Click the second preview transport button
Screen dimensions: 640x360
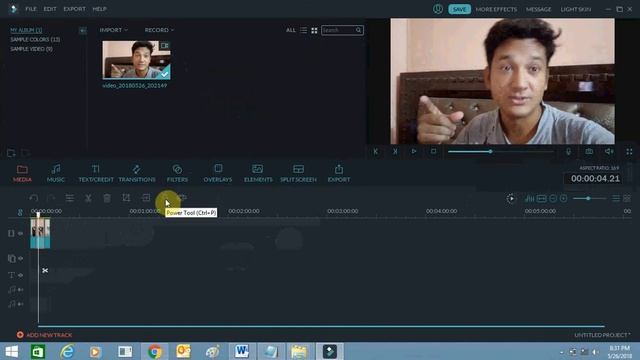click(395, 151)
